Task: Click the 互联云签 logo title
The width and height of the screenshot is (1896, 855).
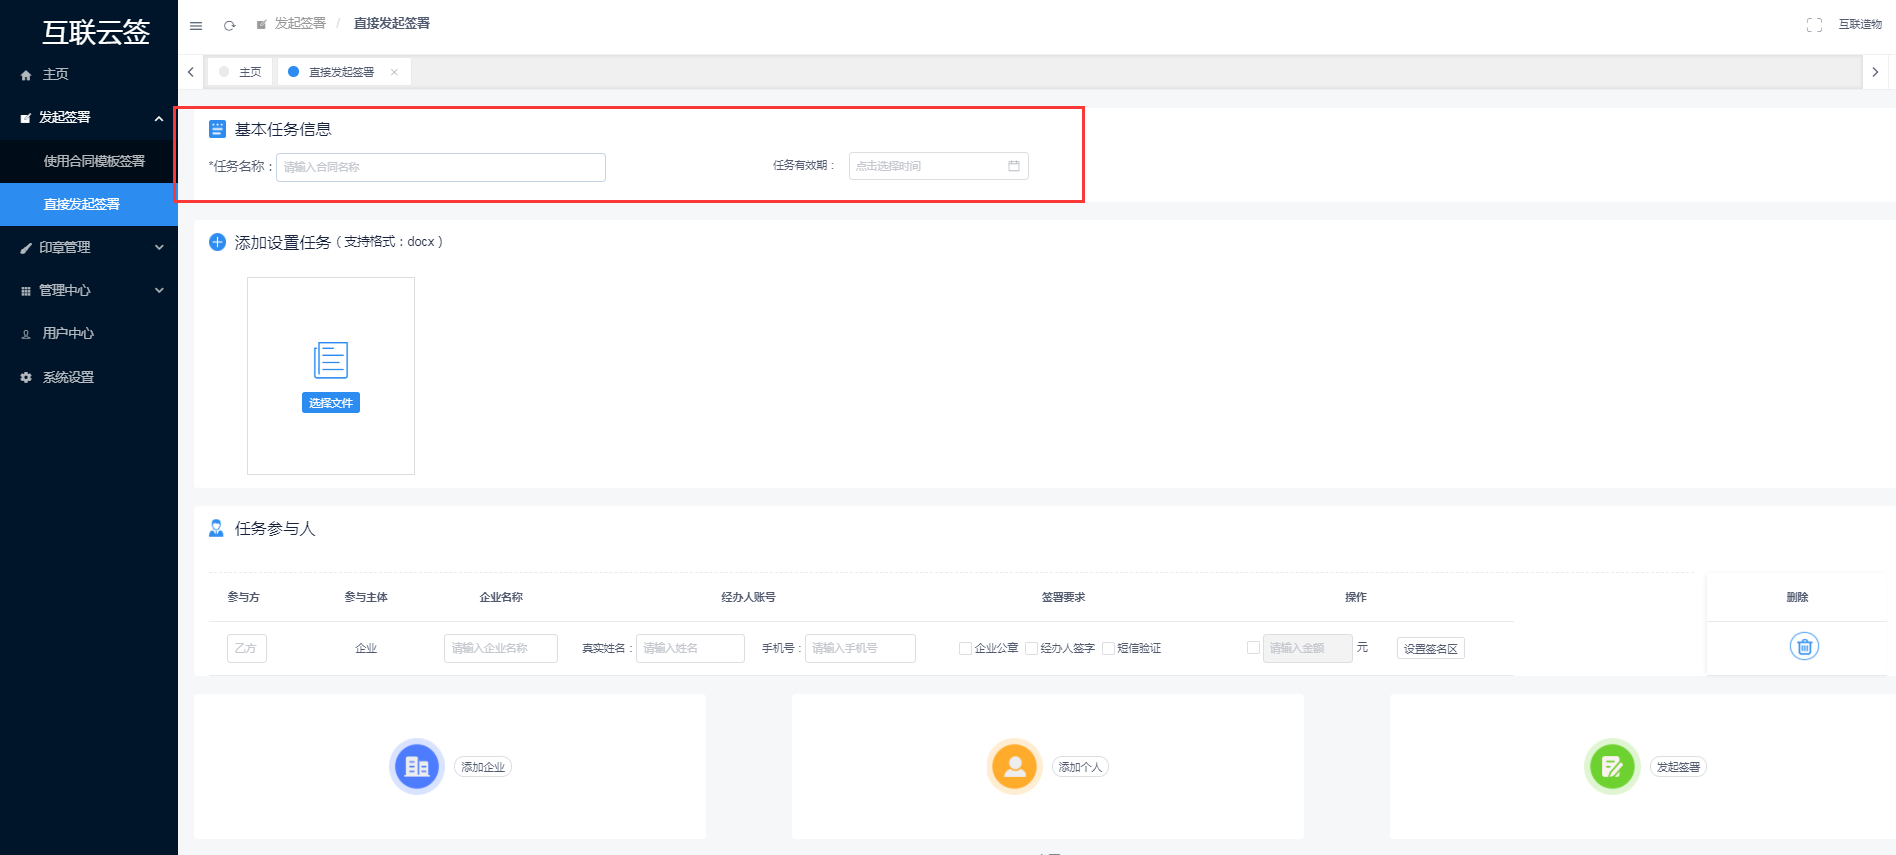Action: (96, 32)
